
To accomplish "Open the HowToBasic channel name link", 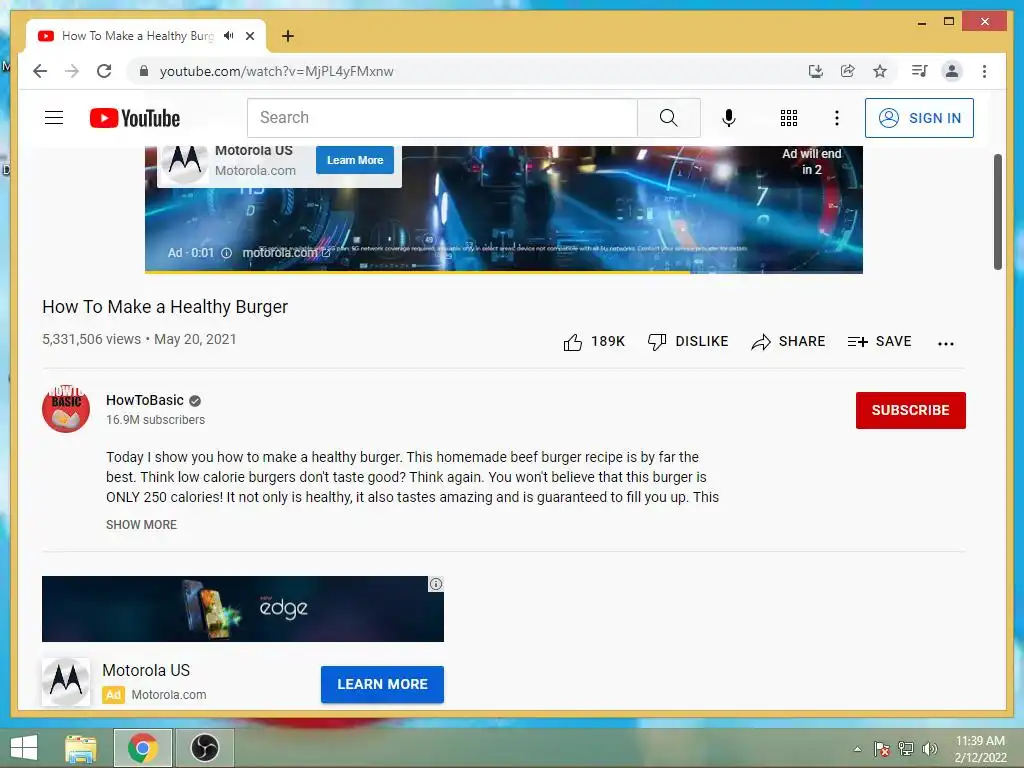I will (x=144, y=400).
